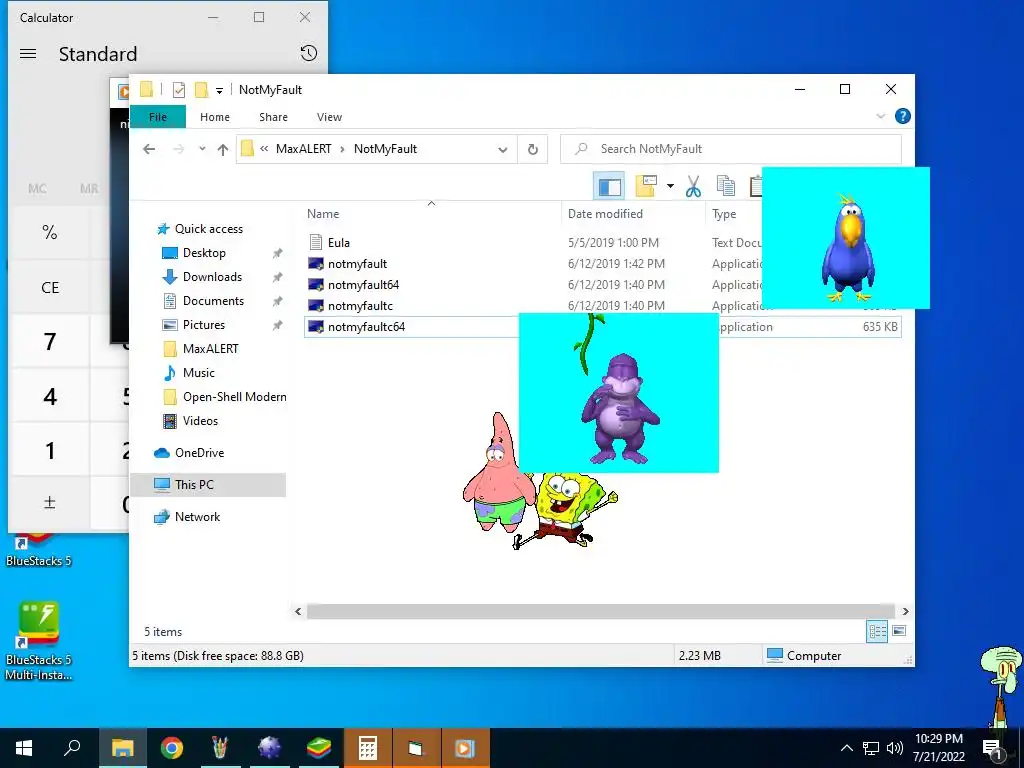Screen dimensions: 1024x768
Task: Switch to Details view layout button
Action: 877,631
